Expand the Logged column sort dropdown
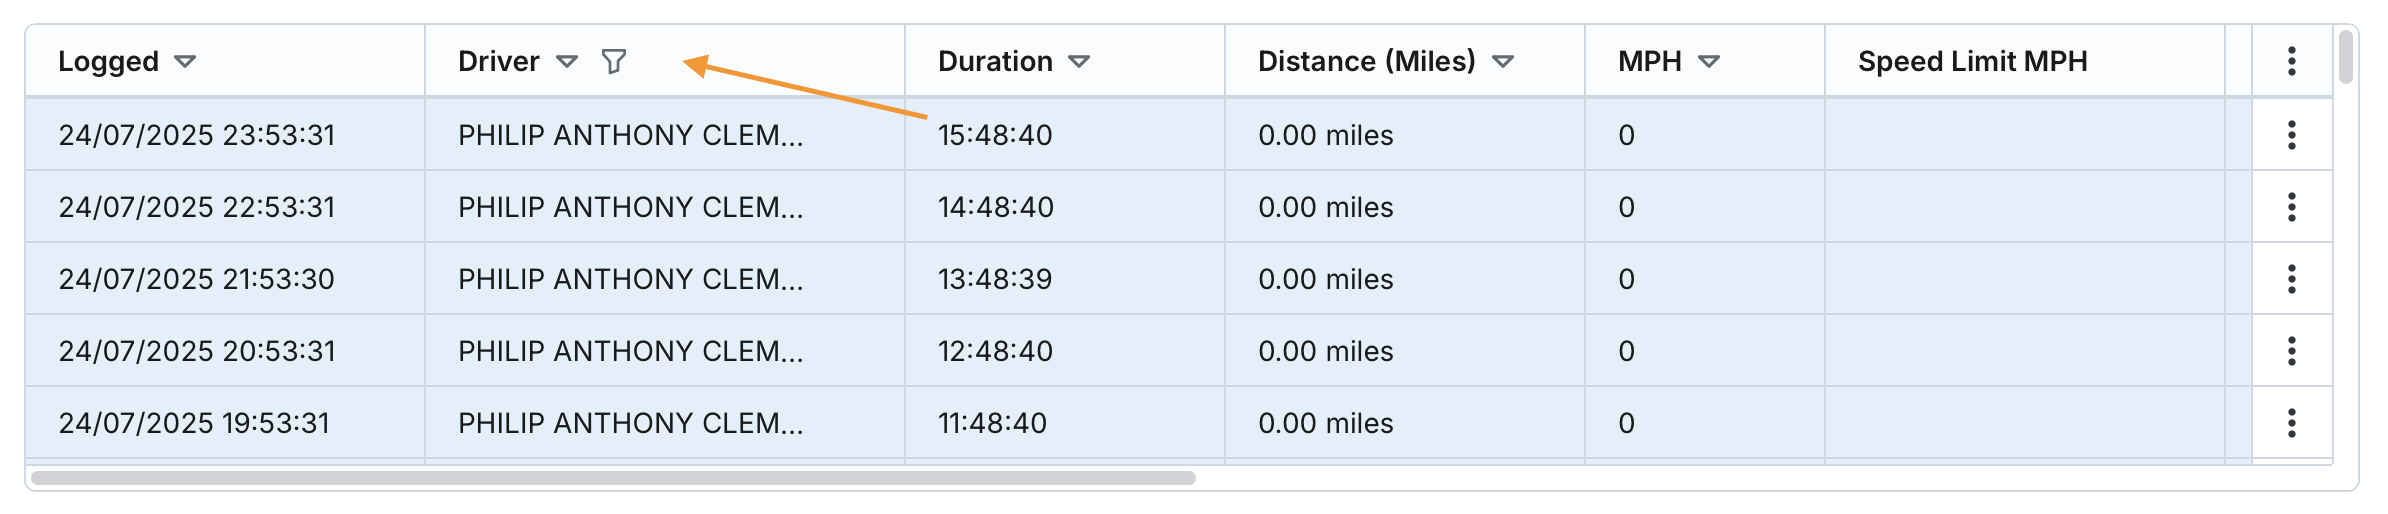 point(185,62)
